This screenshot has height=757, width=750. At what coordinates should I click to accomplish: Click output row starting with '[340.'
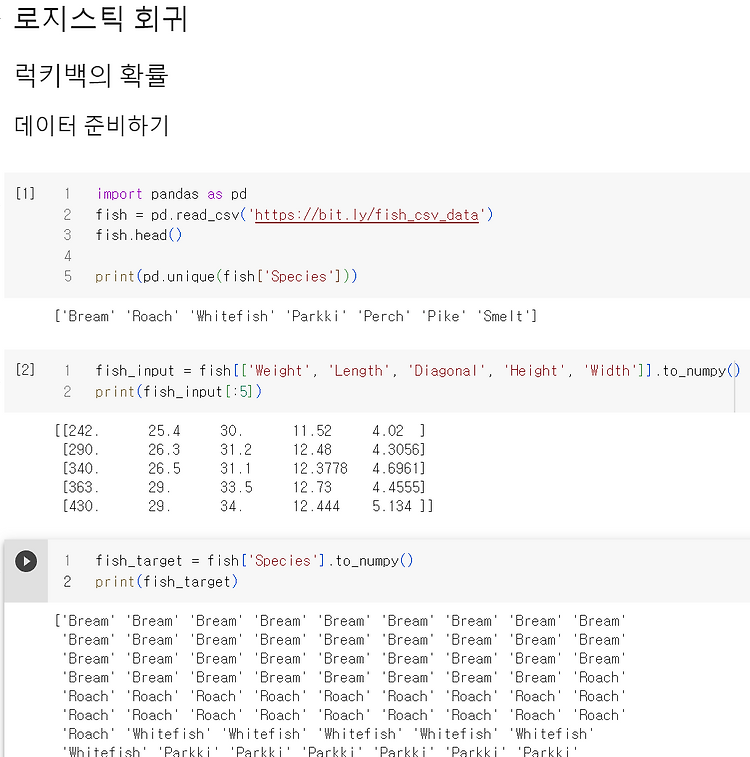[244, 468]
